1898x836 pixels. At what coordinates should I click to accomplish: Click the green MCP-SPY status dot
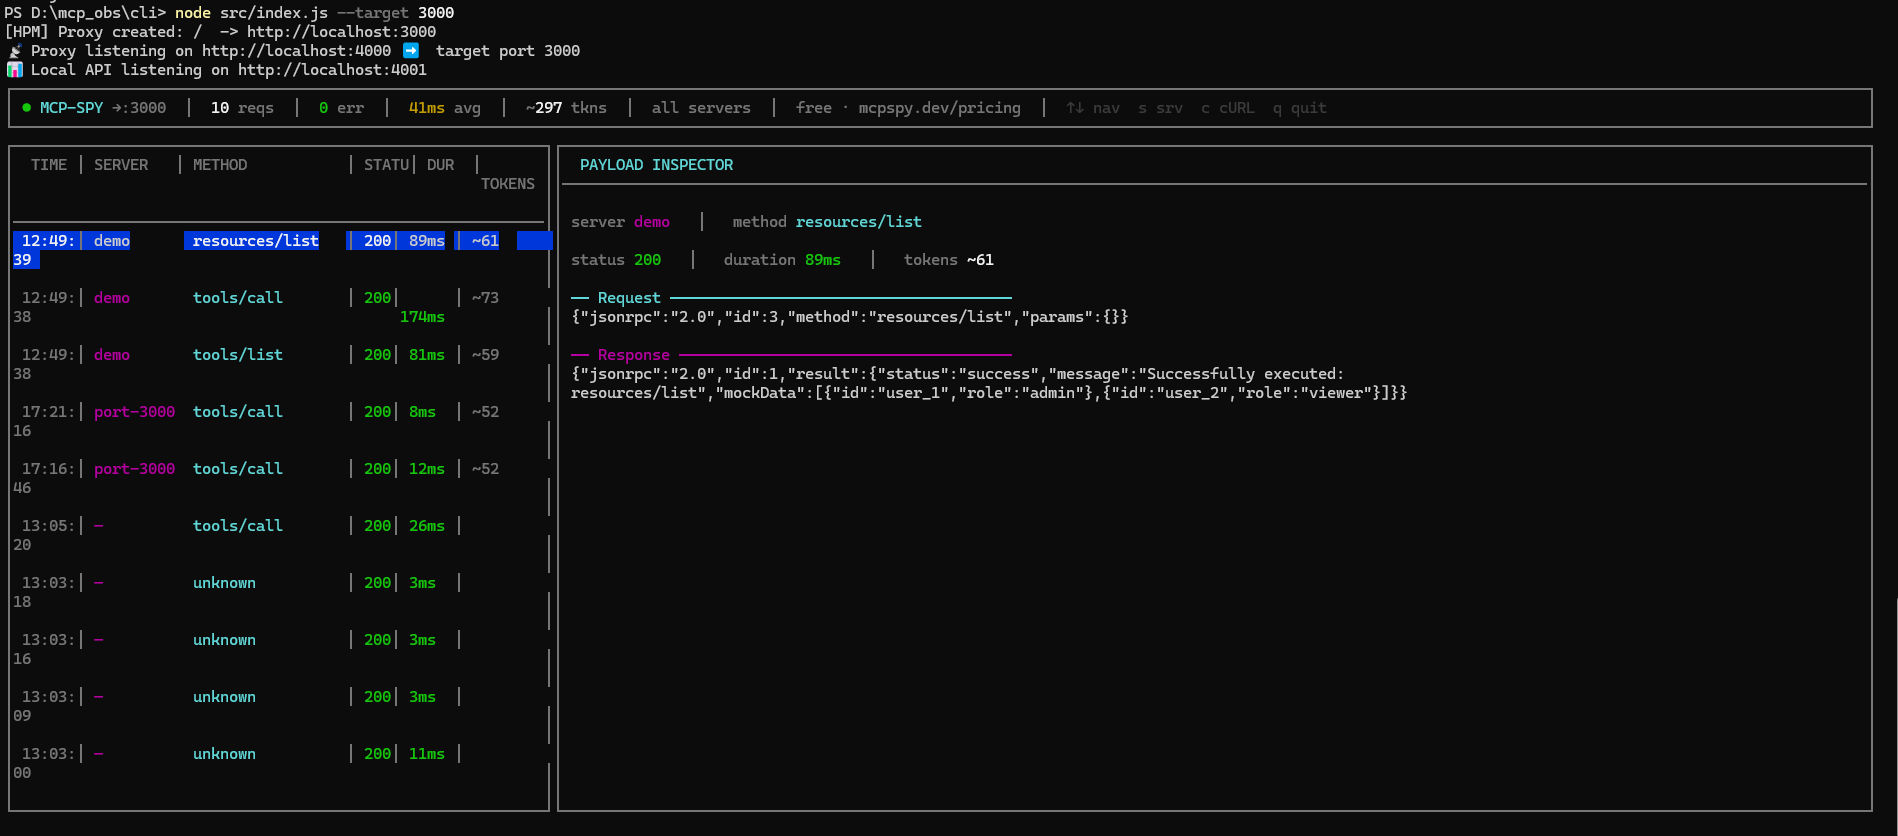27,108
